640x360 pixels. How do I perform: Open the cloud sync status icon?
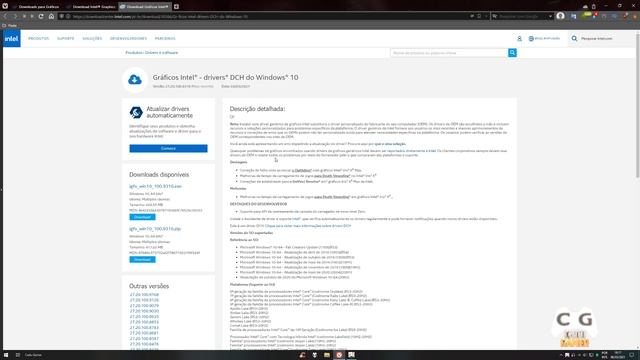(585, 7)
